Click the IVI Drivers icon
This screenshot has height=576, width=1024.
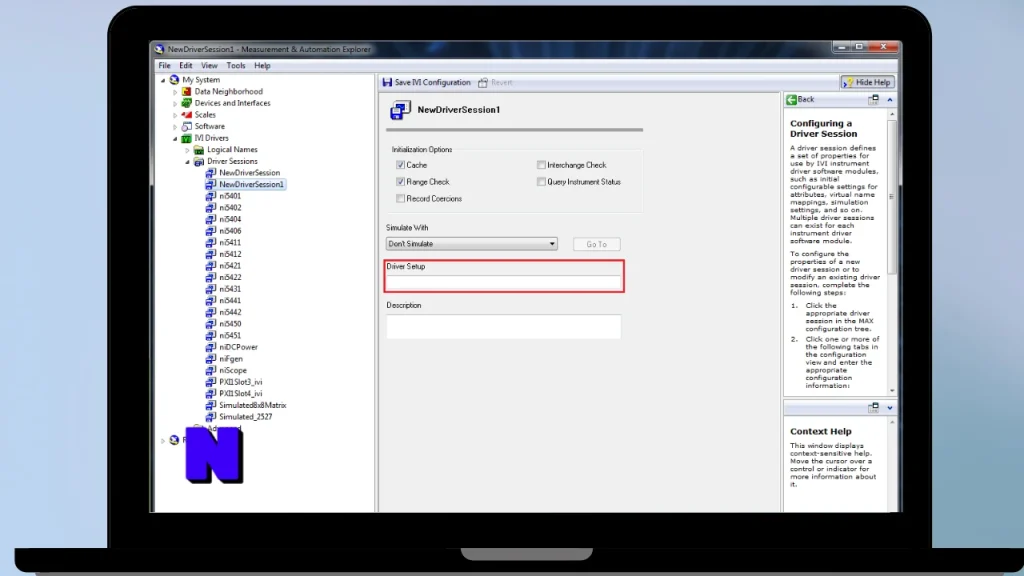(x=187, y=138)
